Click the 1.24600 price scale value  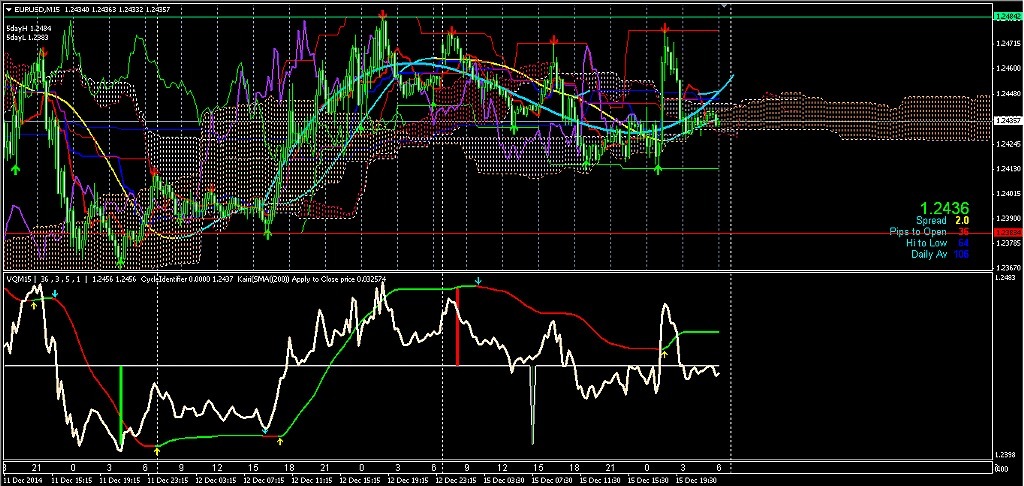(x=1008, y=68)
